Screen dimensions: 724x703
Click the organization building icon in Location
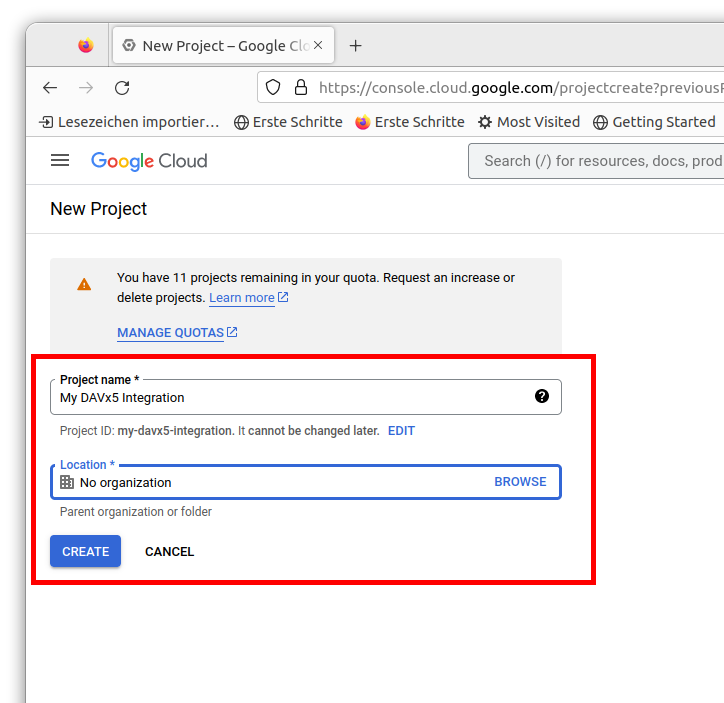[67, 482]
